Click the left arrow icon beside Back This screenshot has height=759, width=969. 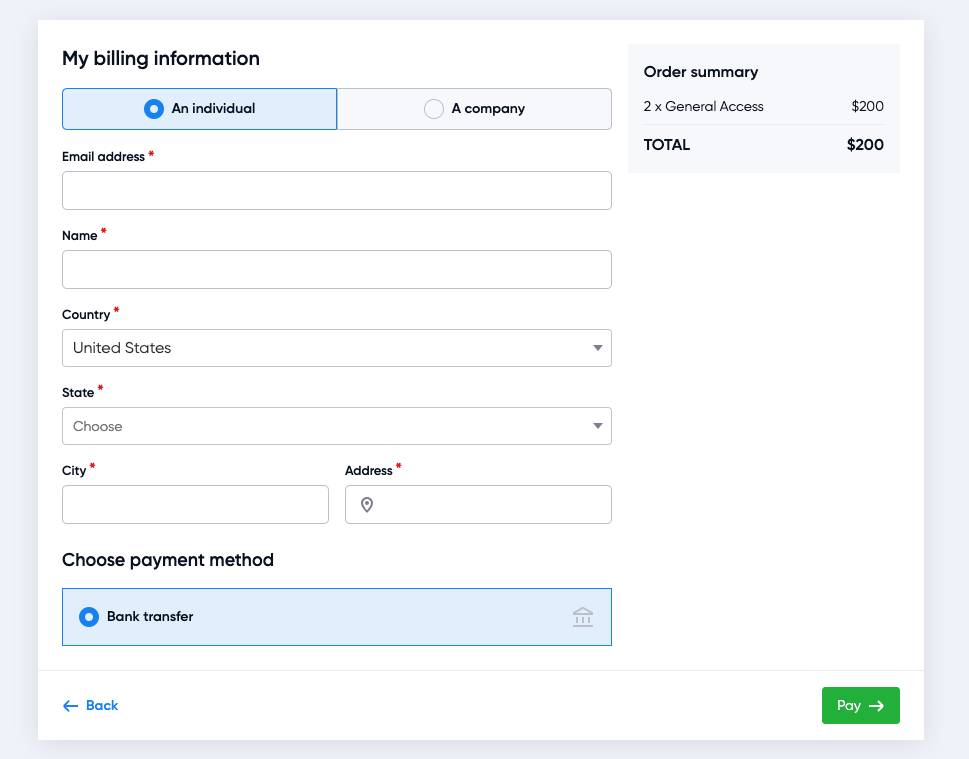pos(70,706)
